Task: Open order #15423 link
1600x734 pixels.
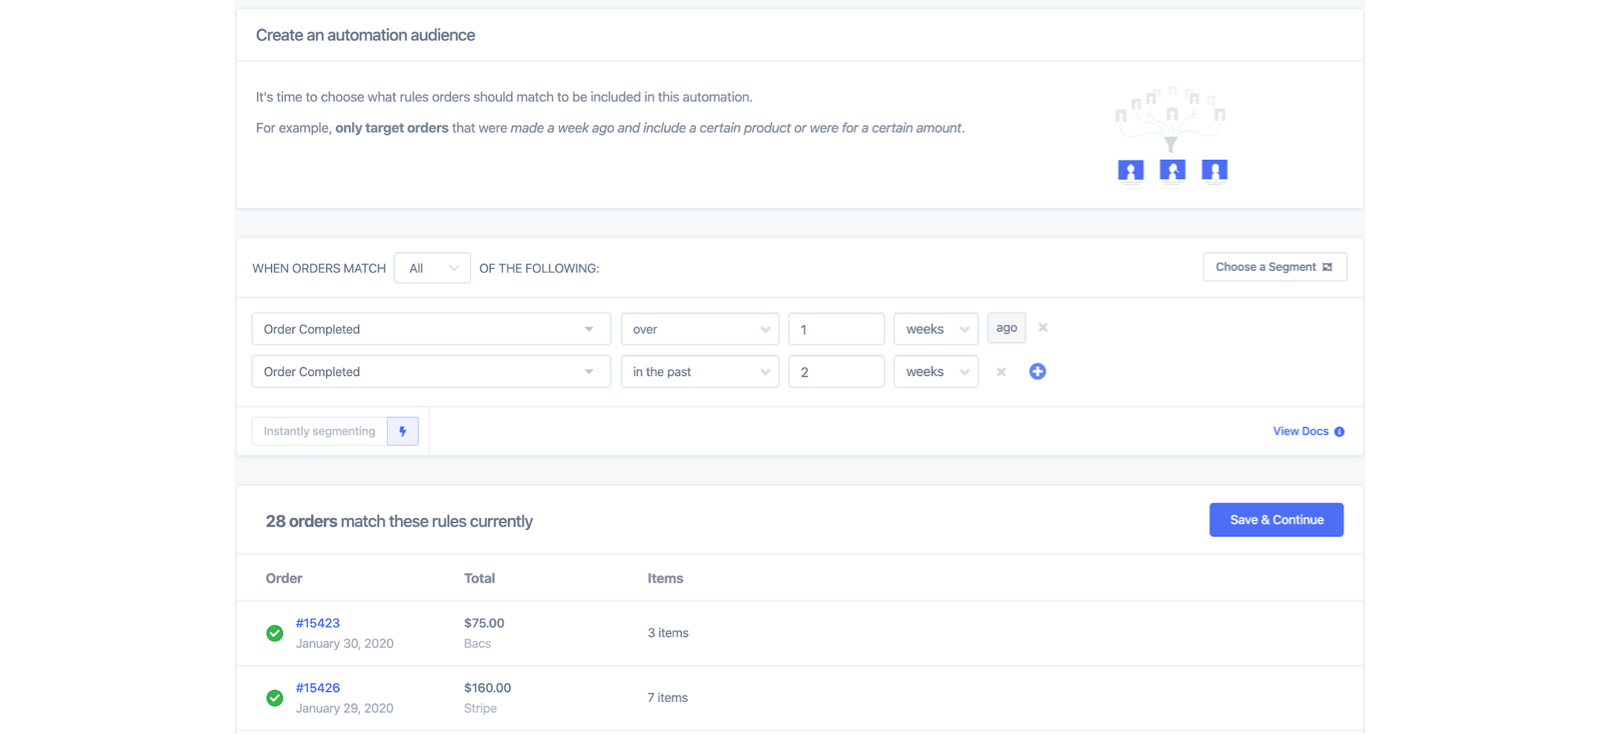Action: [318, 623]
